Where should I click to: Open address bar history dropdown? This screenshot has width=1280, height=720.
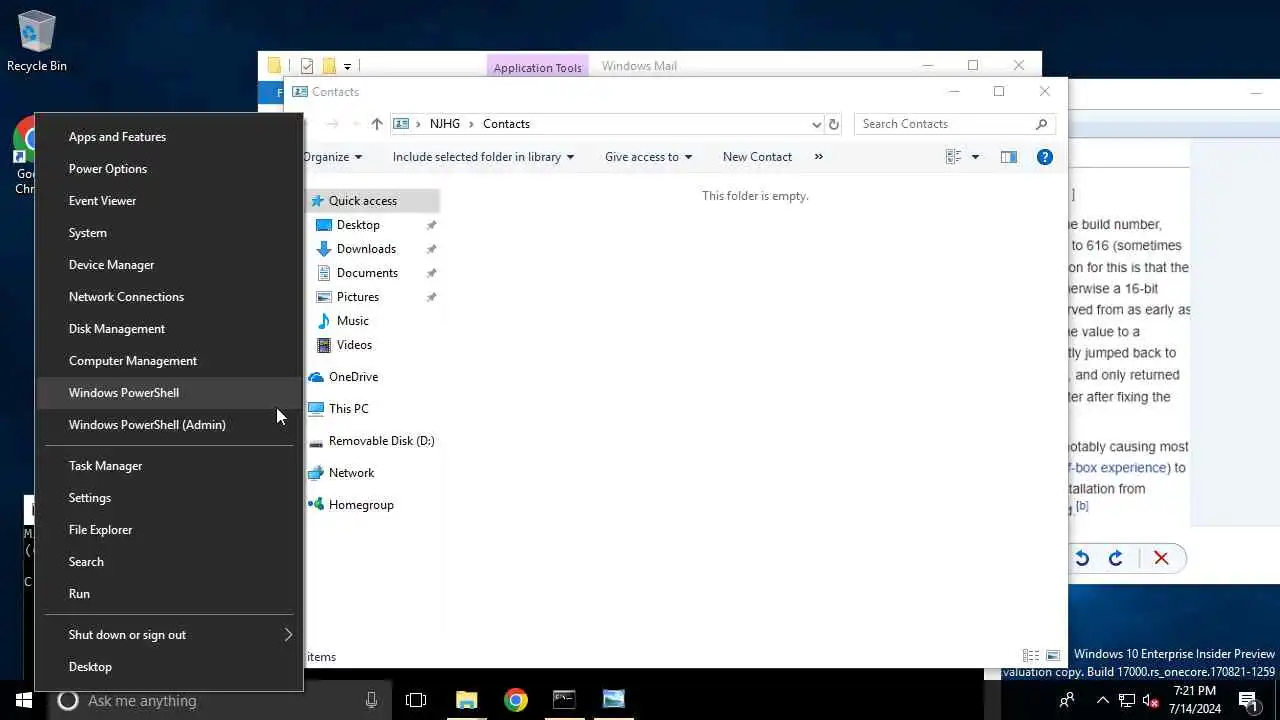[817, 124]
